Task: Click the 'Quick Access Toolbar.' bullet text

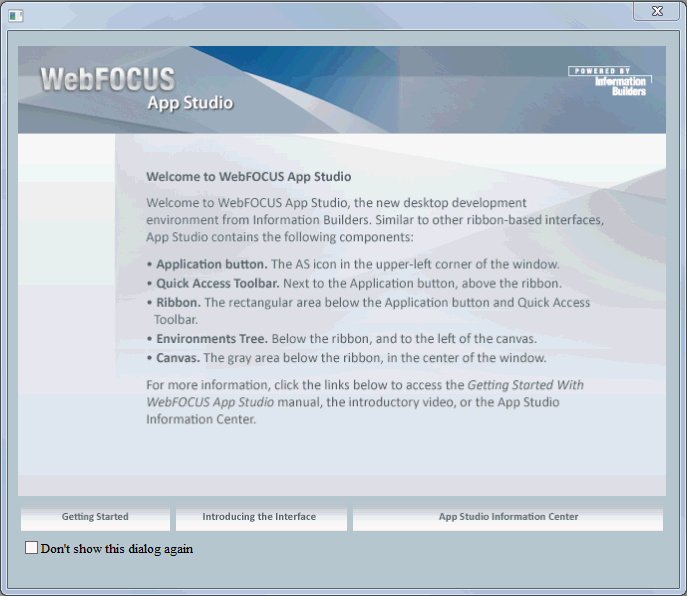Action: pyautogui.click(x=218, y=284)
